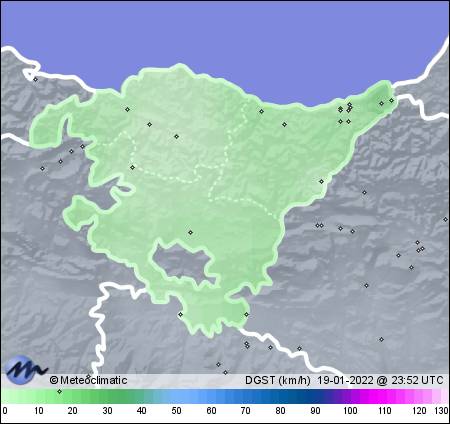
Task: Click the DGST (km/h) variable label
Action: click(278, 380)
